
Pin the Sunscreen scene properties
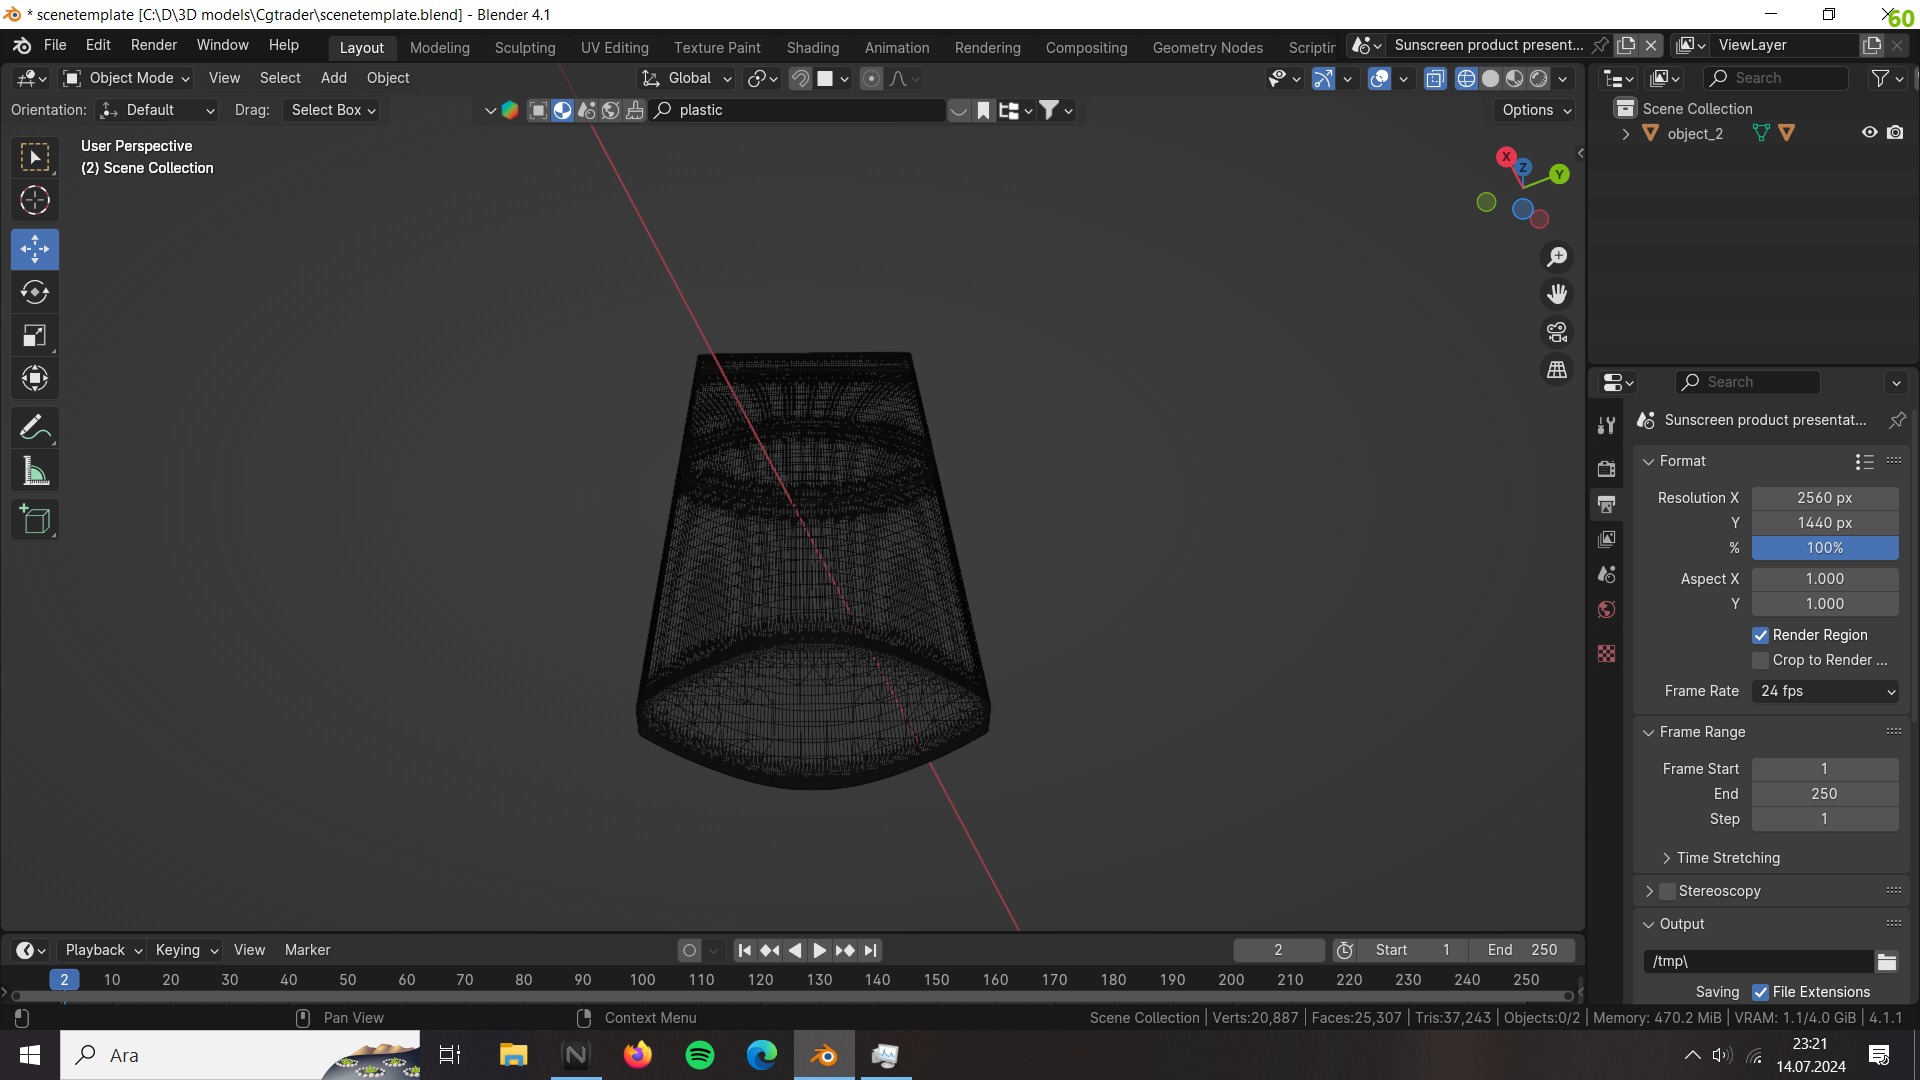click(1897, 420)
